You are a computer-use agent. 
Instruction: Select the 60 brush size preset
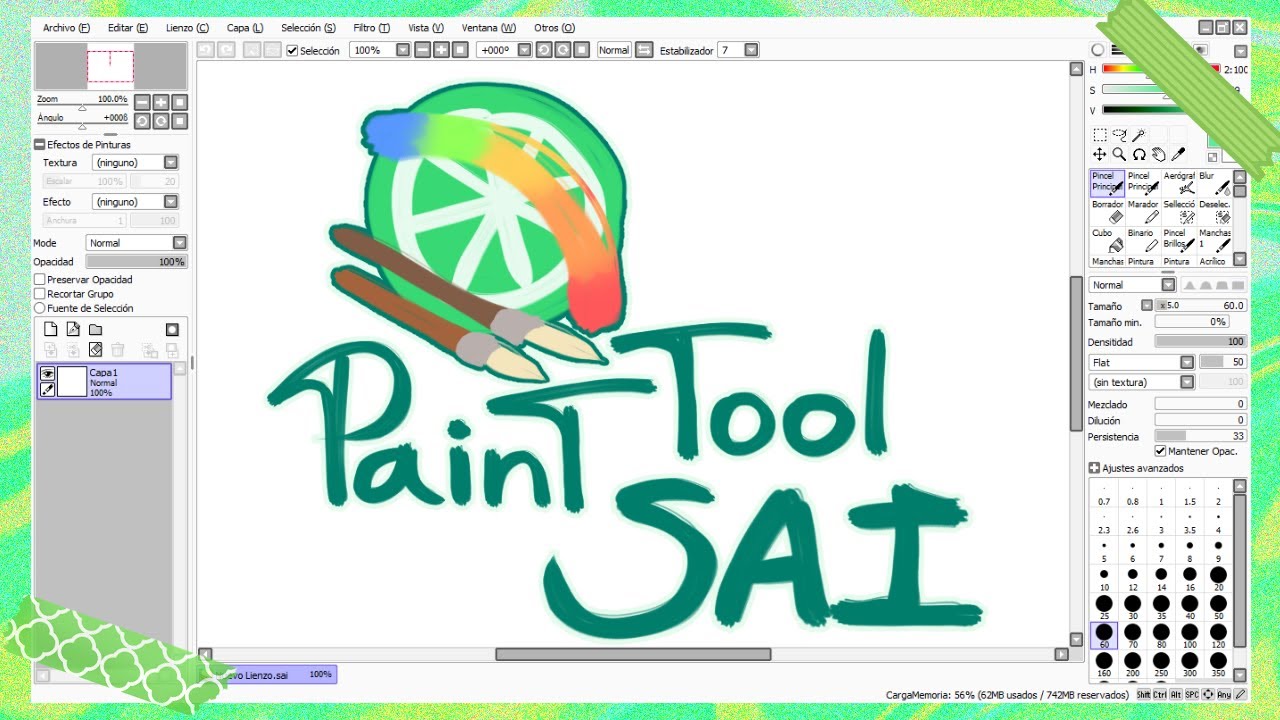[1104, 635]
